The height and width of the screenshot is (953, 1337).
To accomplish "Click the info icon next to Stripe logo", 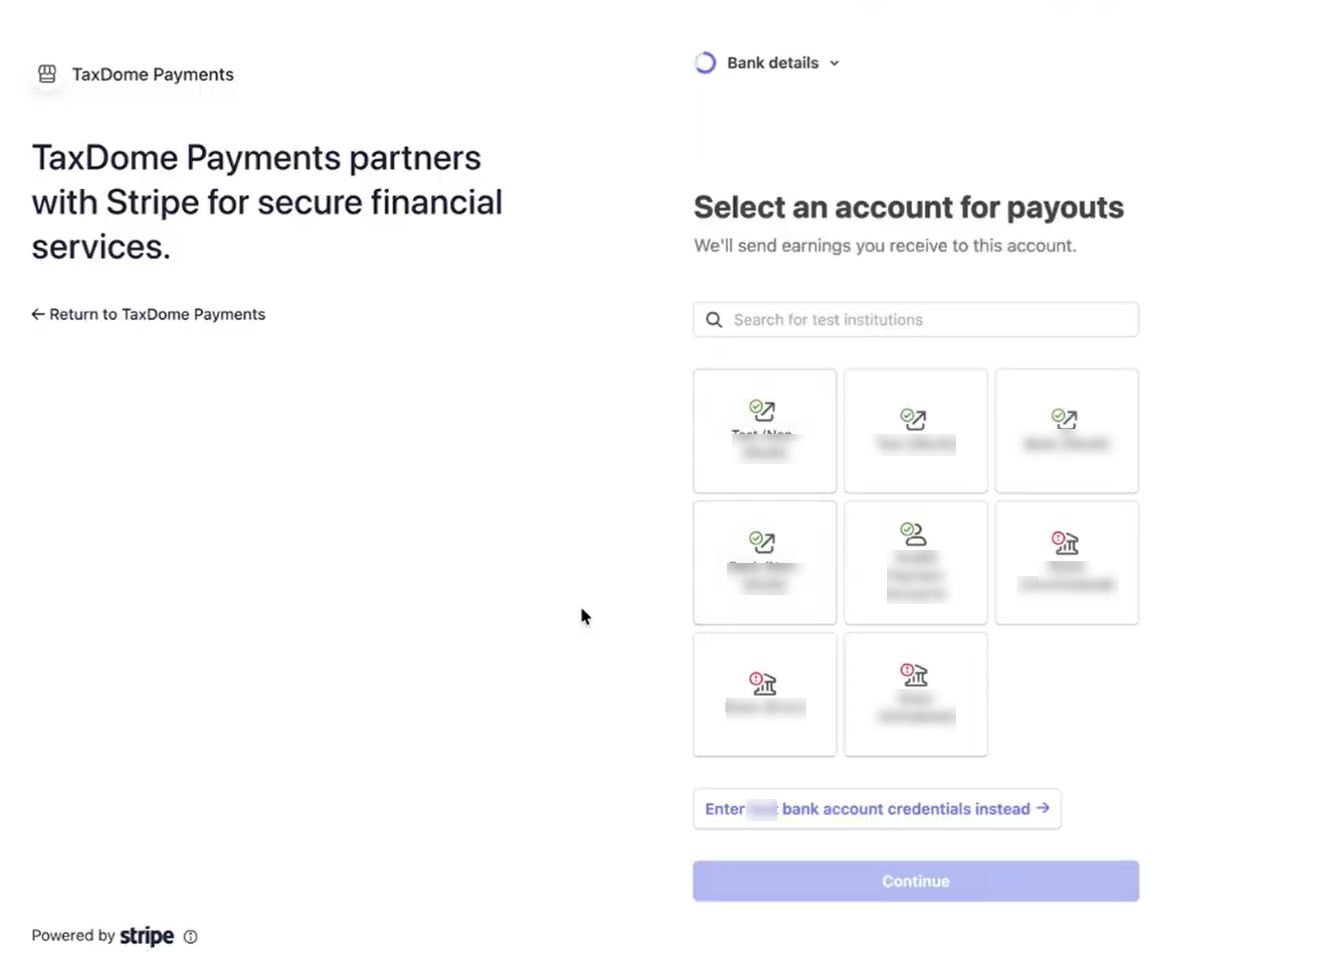I will coord(190,937).
